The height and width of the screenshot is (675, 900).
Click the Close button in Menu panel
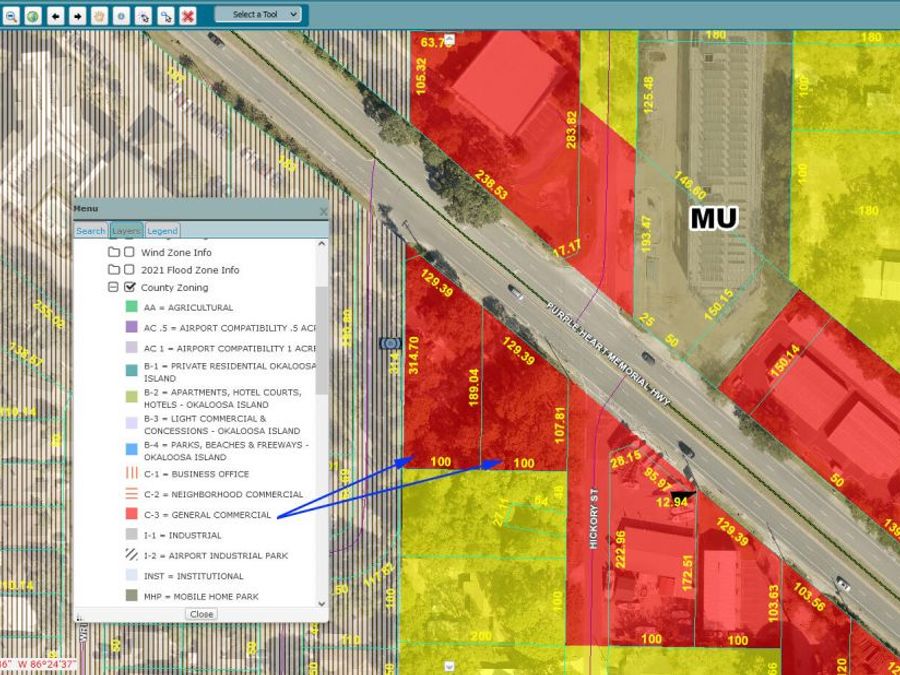pyautogui.click(x=201, y=614)
